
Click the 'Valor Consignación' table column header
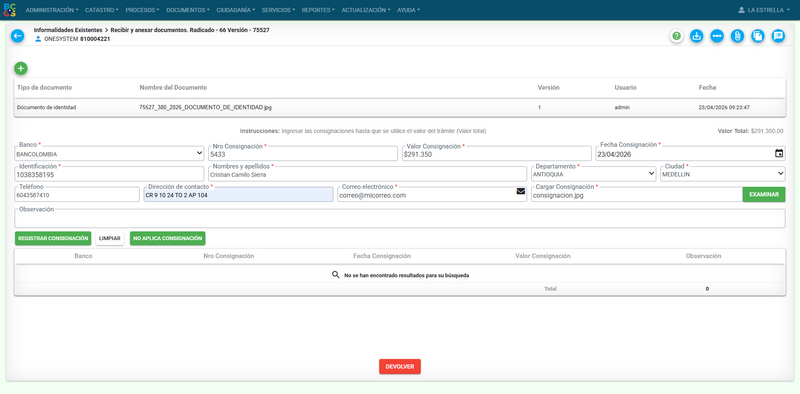pos(543,256)
